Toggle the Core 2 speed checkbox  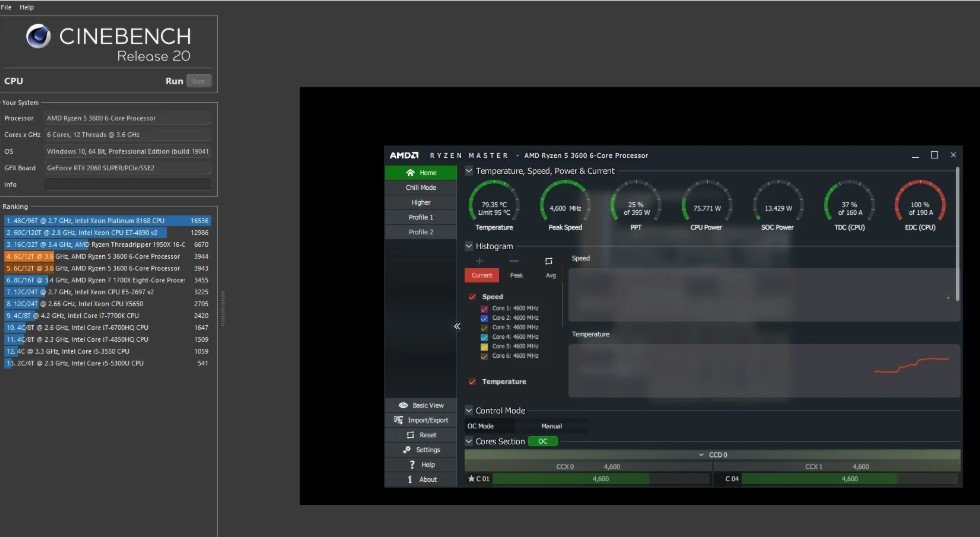(x=484, y=318)
